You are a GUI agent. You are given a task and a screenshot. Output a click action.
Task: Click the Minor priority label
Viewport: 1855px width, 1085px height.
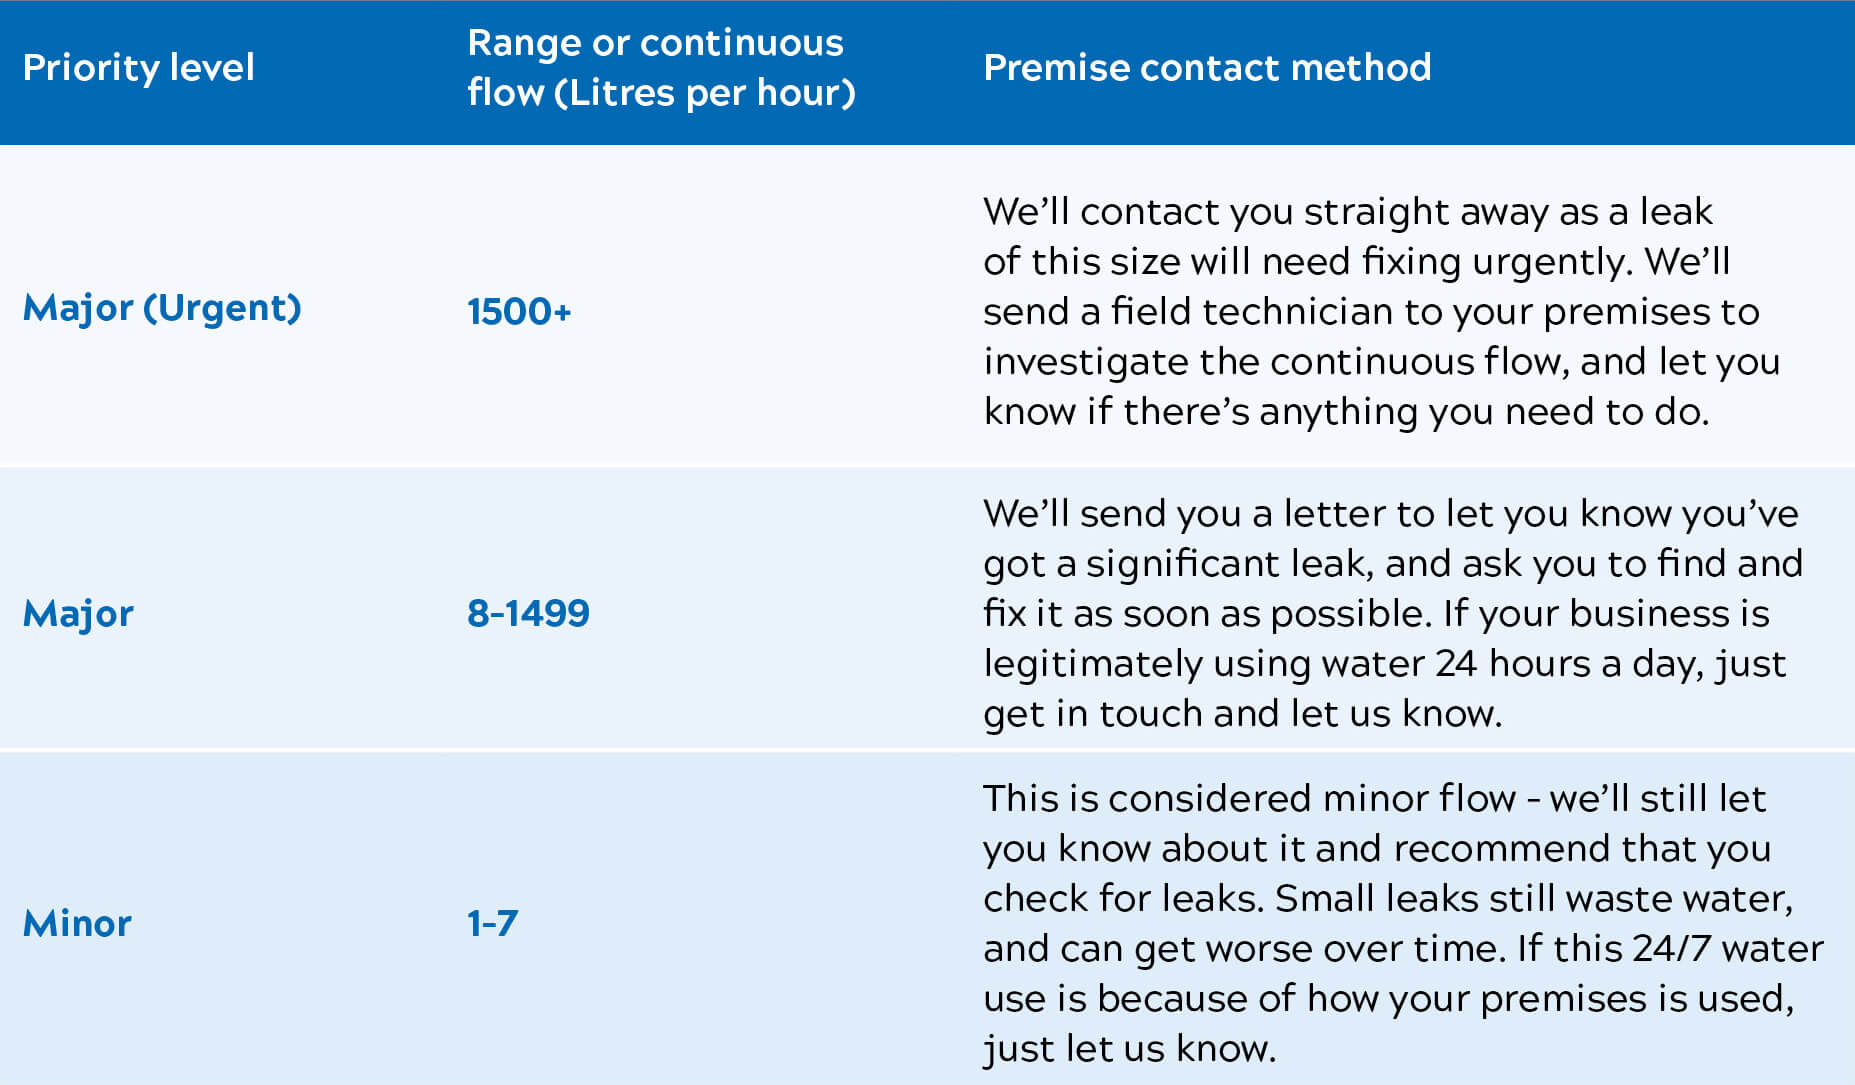[x=77, y=923]
